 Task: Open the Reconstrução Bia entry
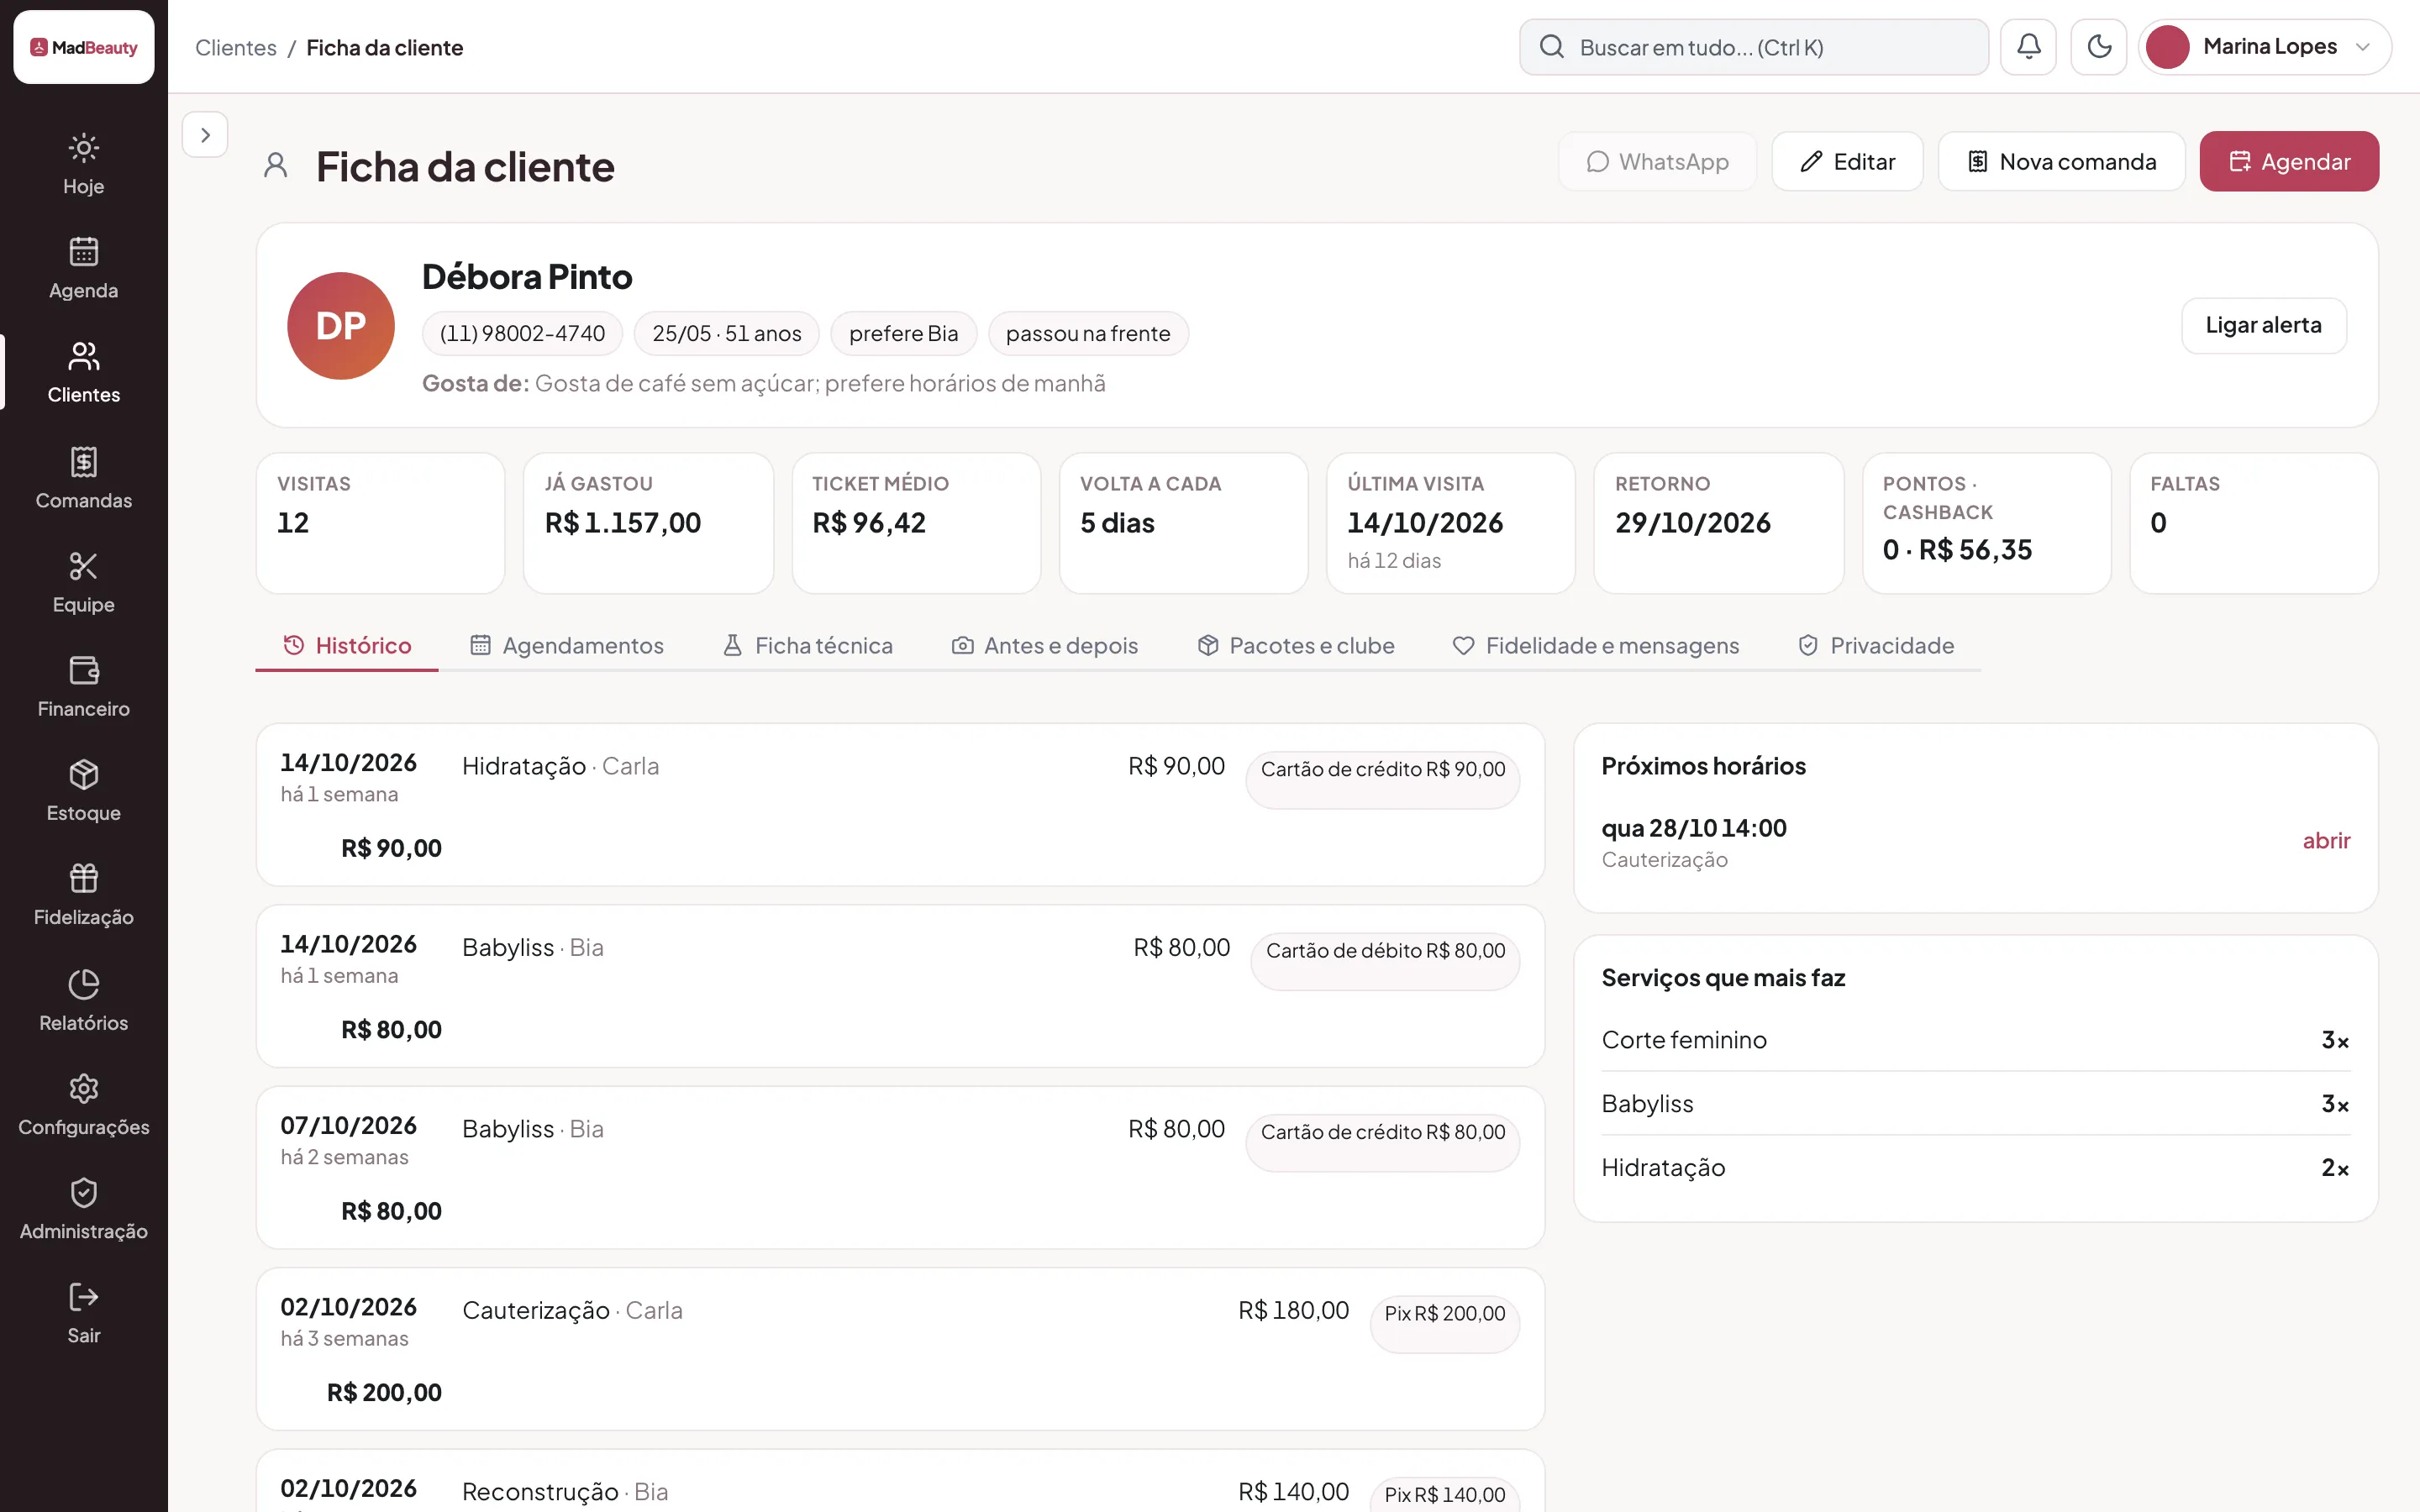point(900,1481)
